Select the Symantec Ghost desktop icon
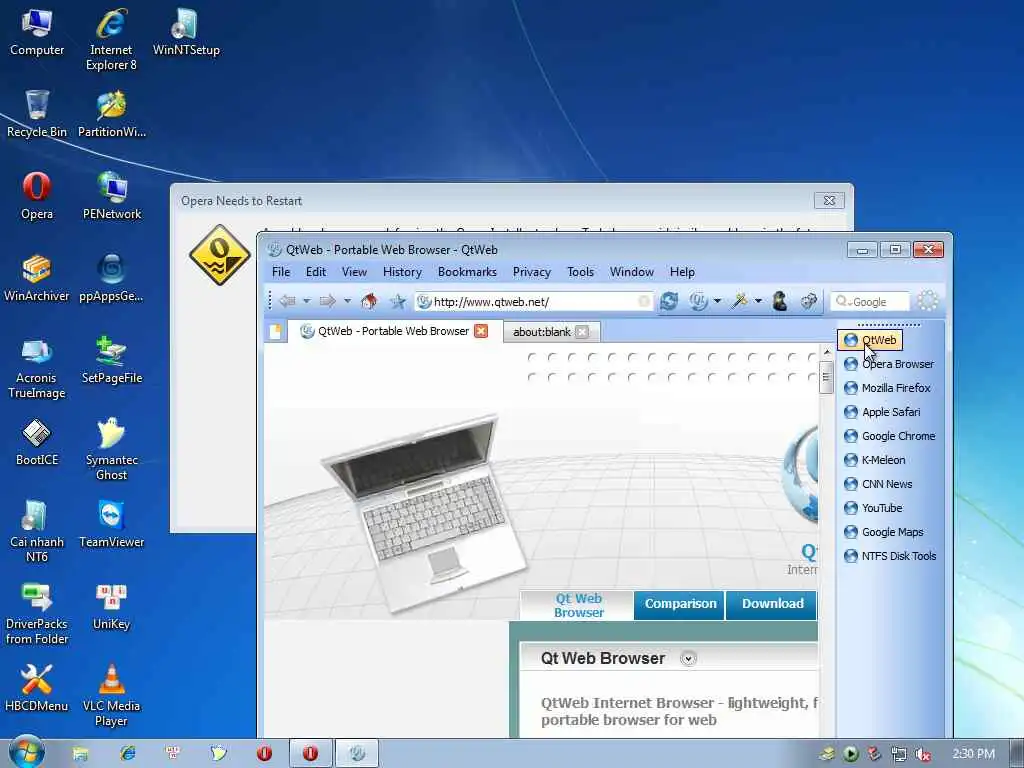Viewport: 1024px width, 768px height. pos(112,449)
